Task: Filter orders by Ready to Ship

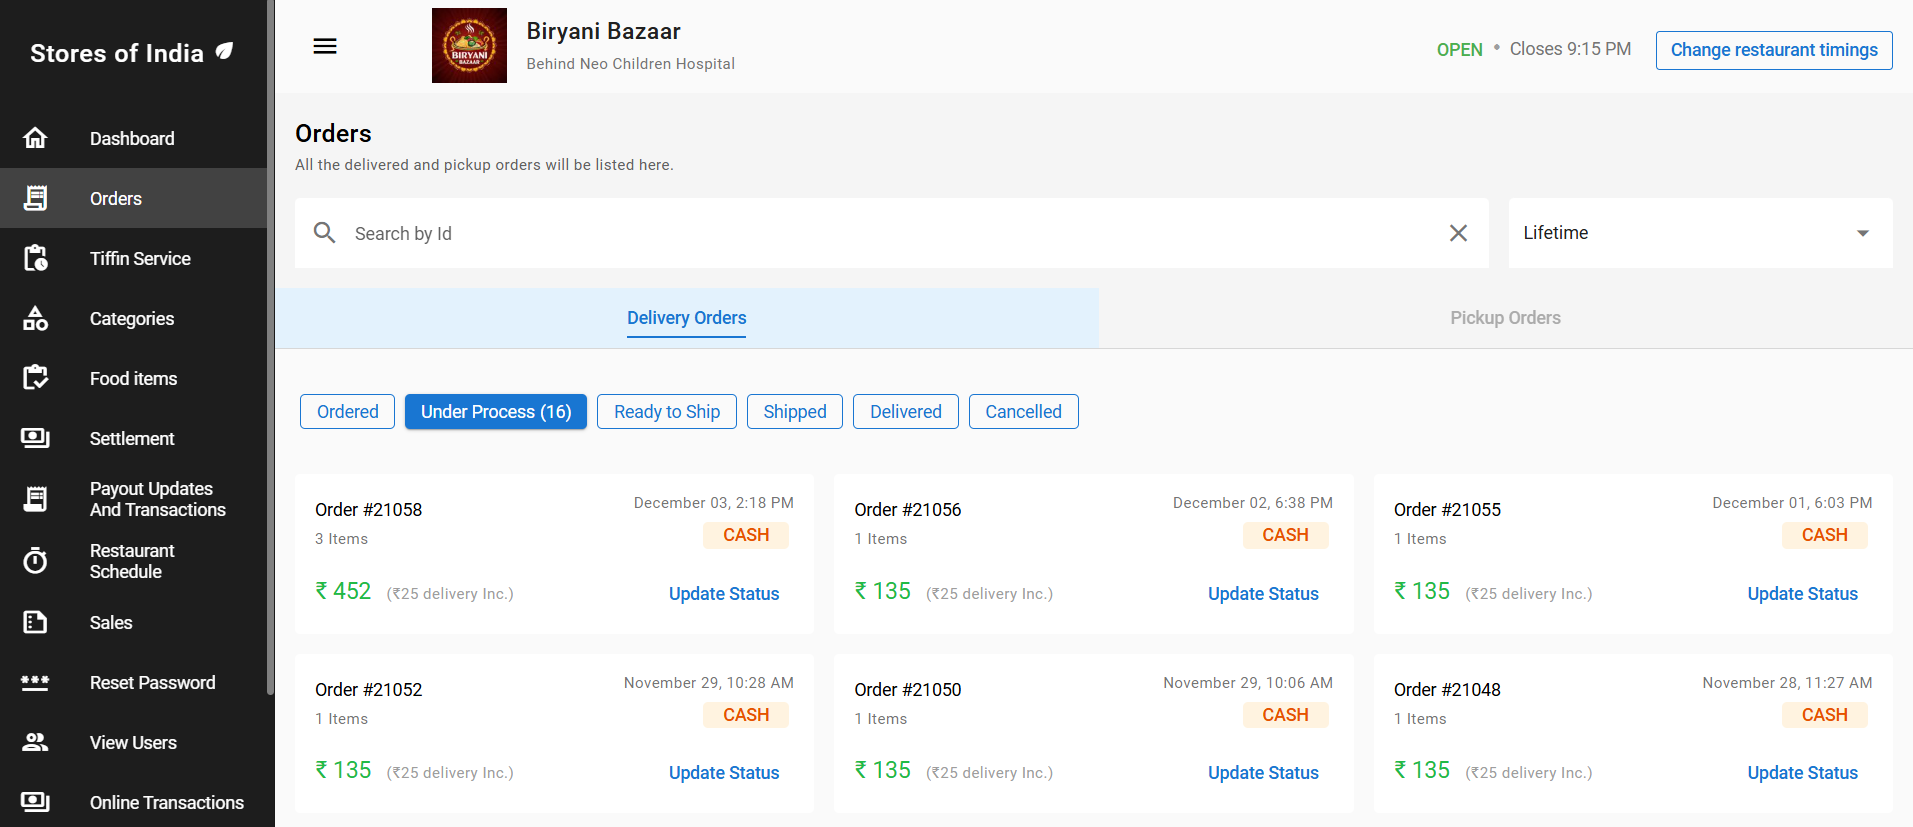Action: coord(666,412)
